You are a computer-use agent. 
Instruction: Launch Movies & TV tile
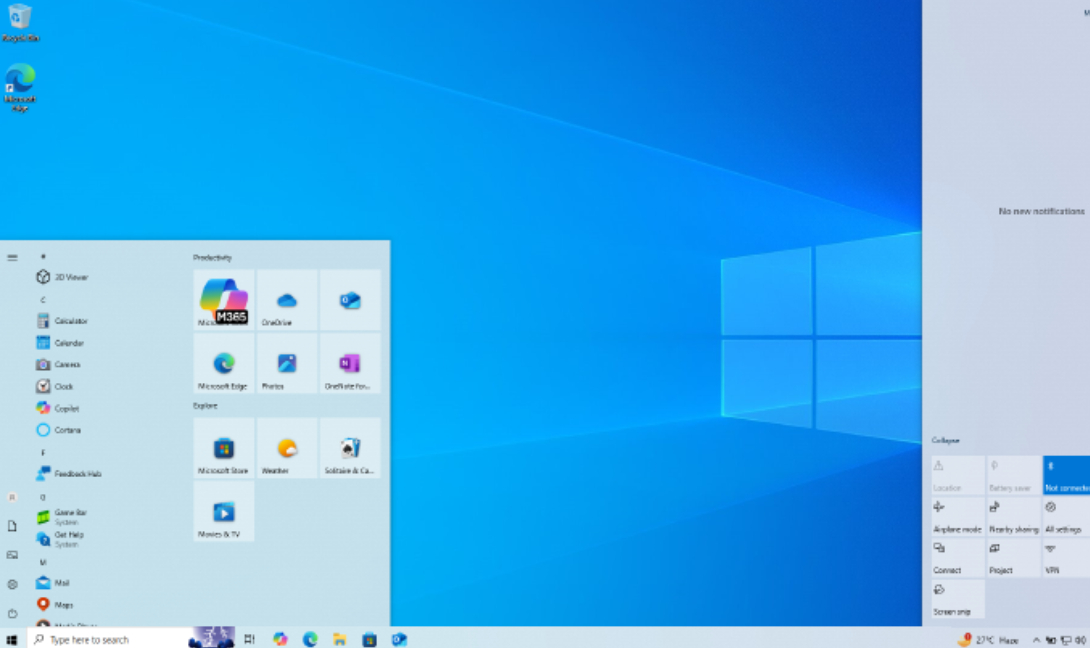point(224,513)
